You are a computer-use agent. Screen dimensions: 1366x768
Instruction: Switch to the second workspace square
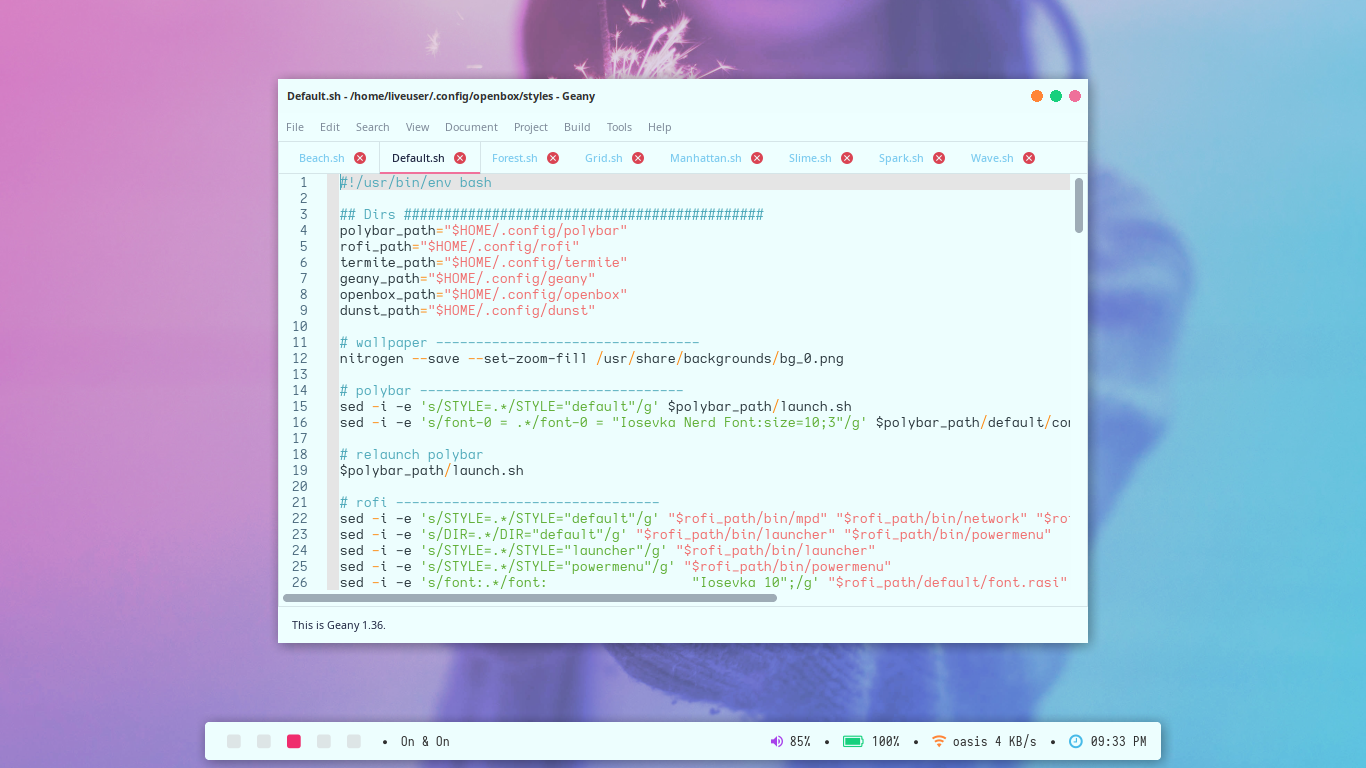click(264, 741)
